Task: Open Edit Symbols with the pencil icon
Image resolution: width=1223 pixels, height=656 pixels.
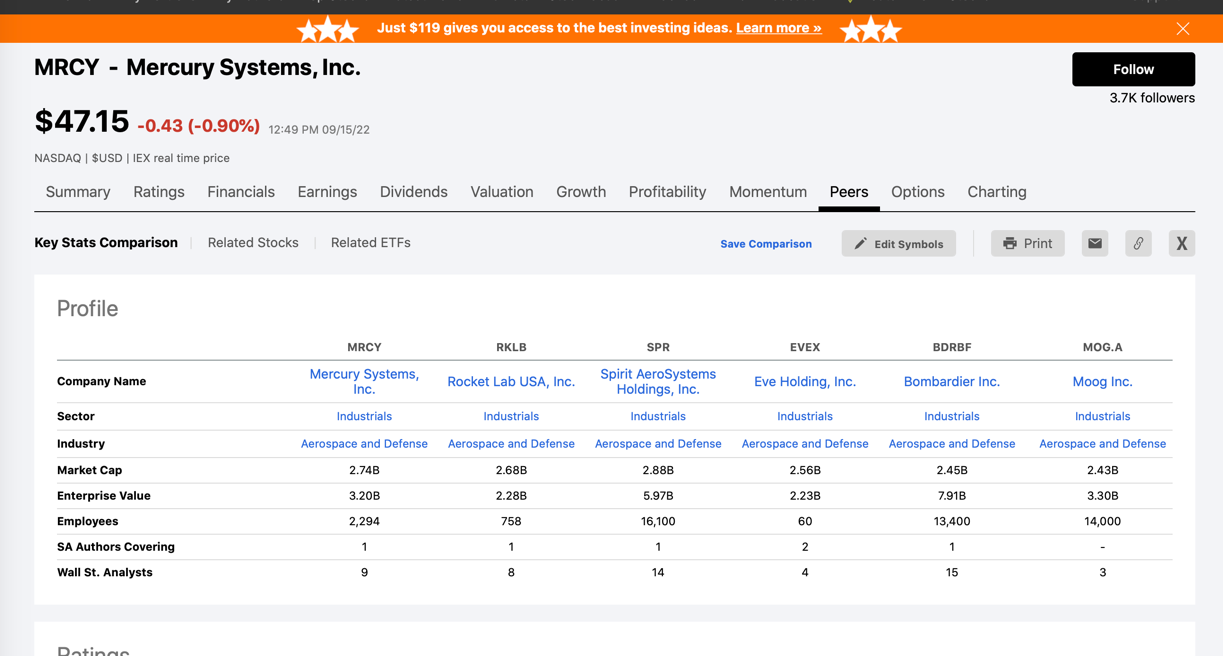Action: pyautogui.click(x=898, y=243)
